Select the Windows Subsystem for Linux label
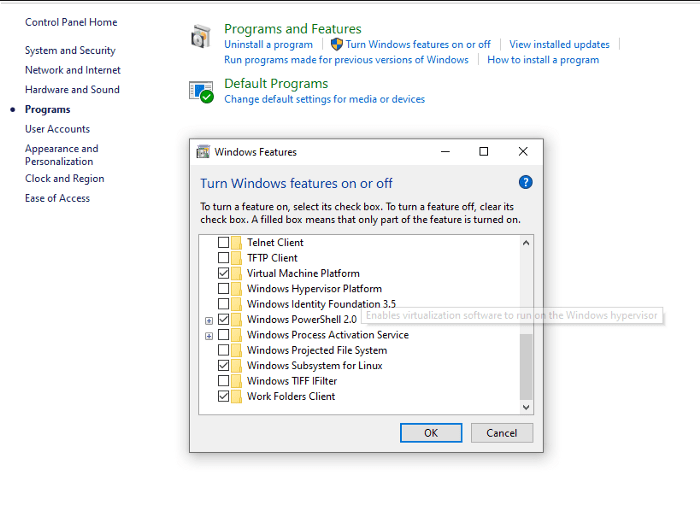 click(x=315, y=366)
